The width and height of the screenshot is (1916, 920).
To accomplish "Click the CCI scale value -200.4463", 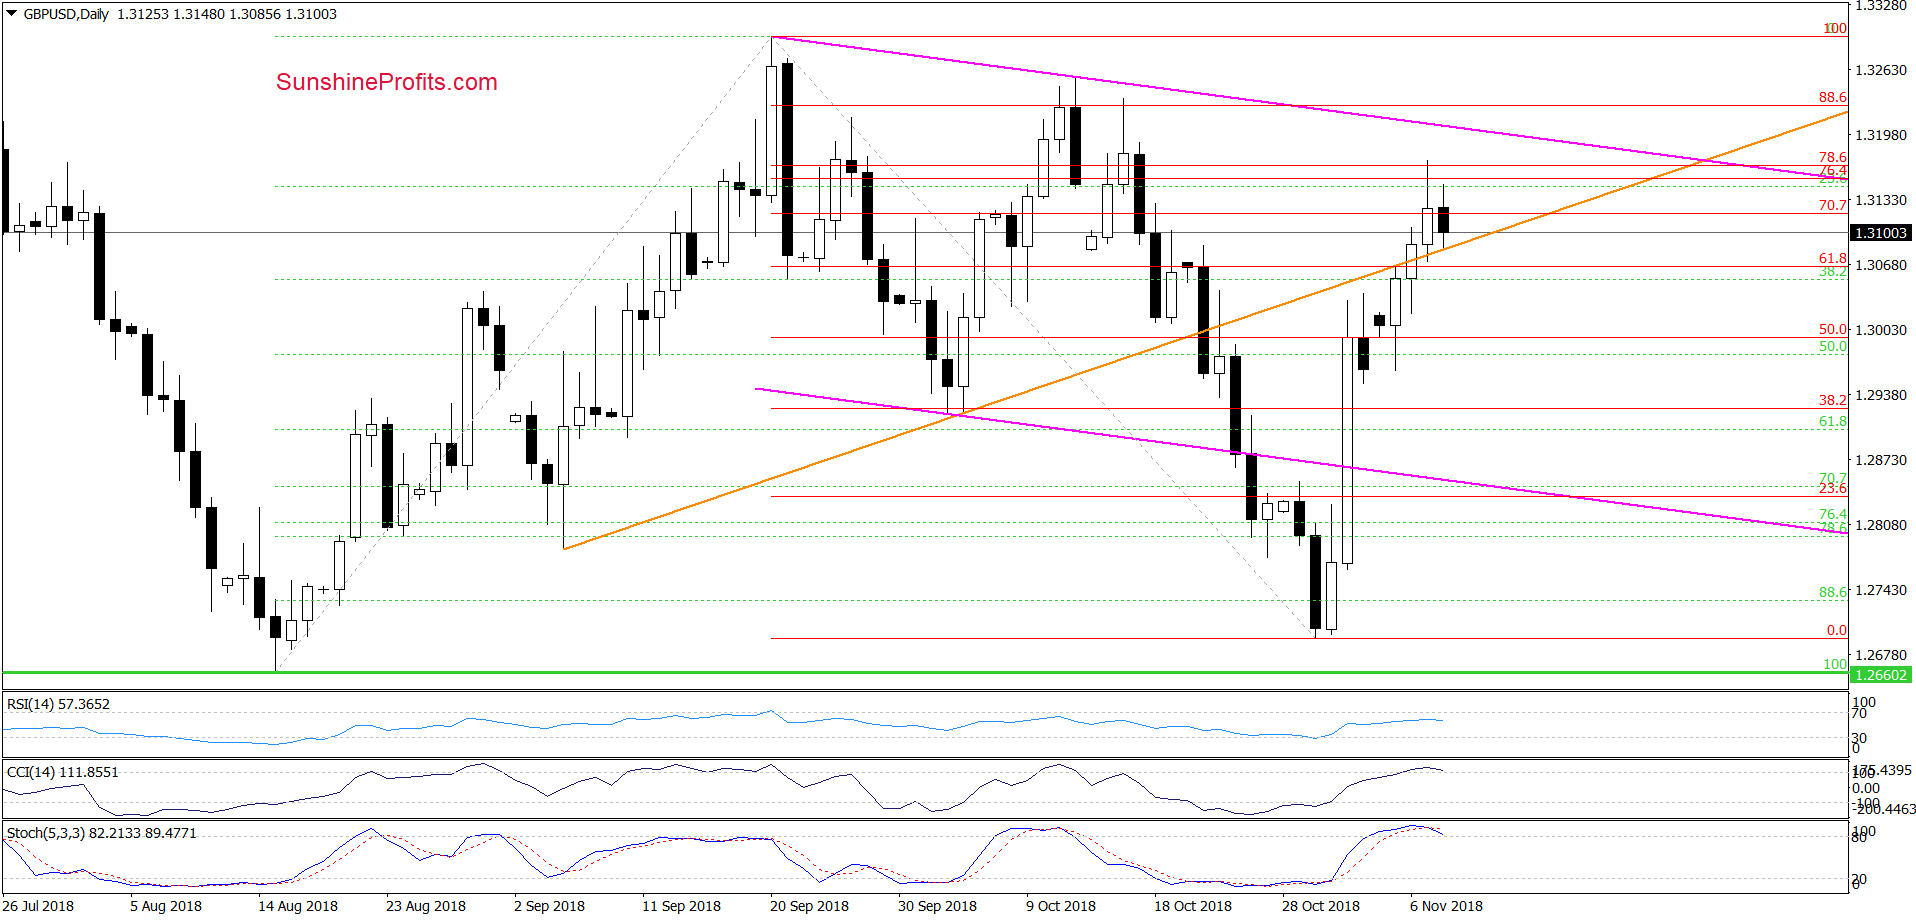I will pyautogui.click(x=1884, y=809).
